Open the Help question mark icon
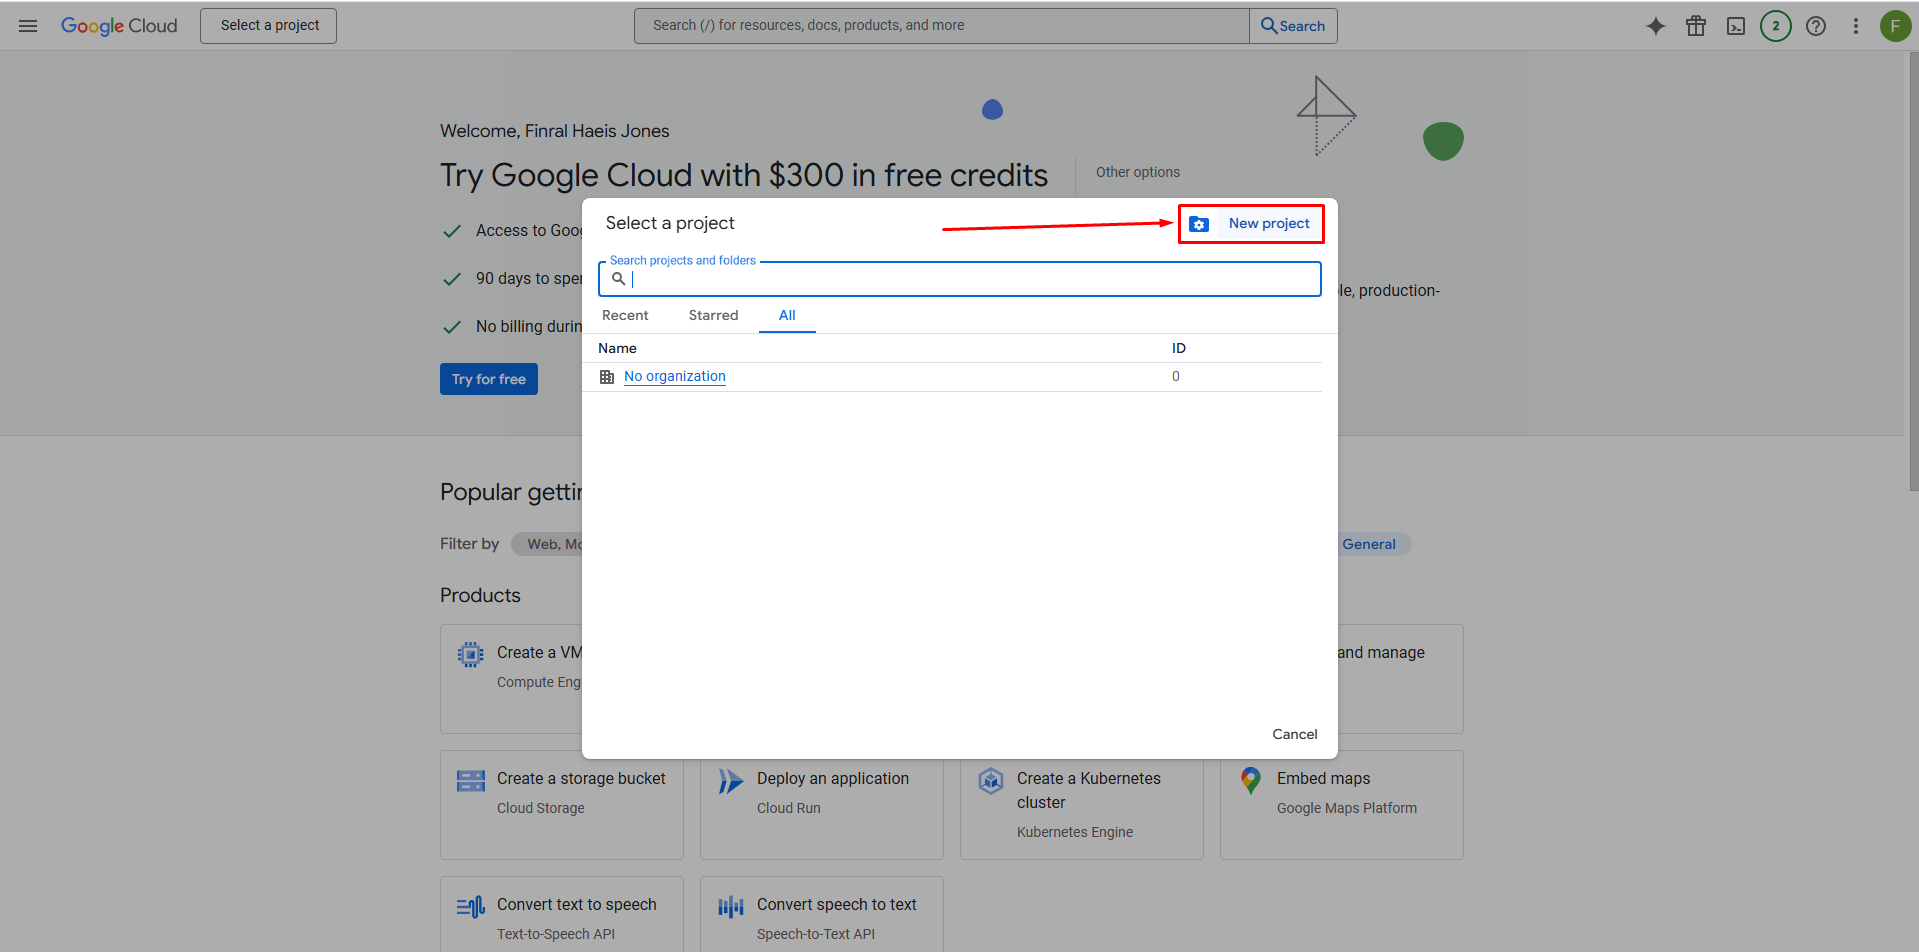This screenshot has width=1919, height=952. point(1816,26)
